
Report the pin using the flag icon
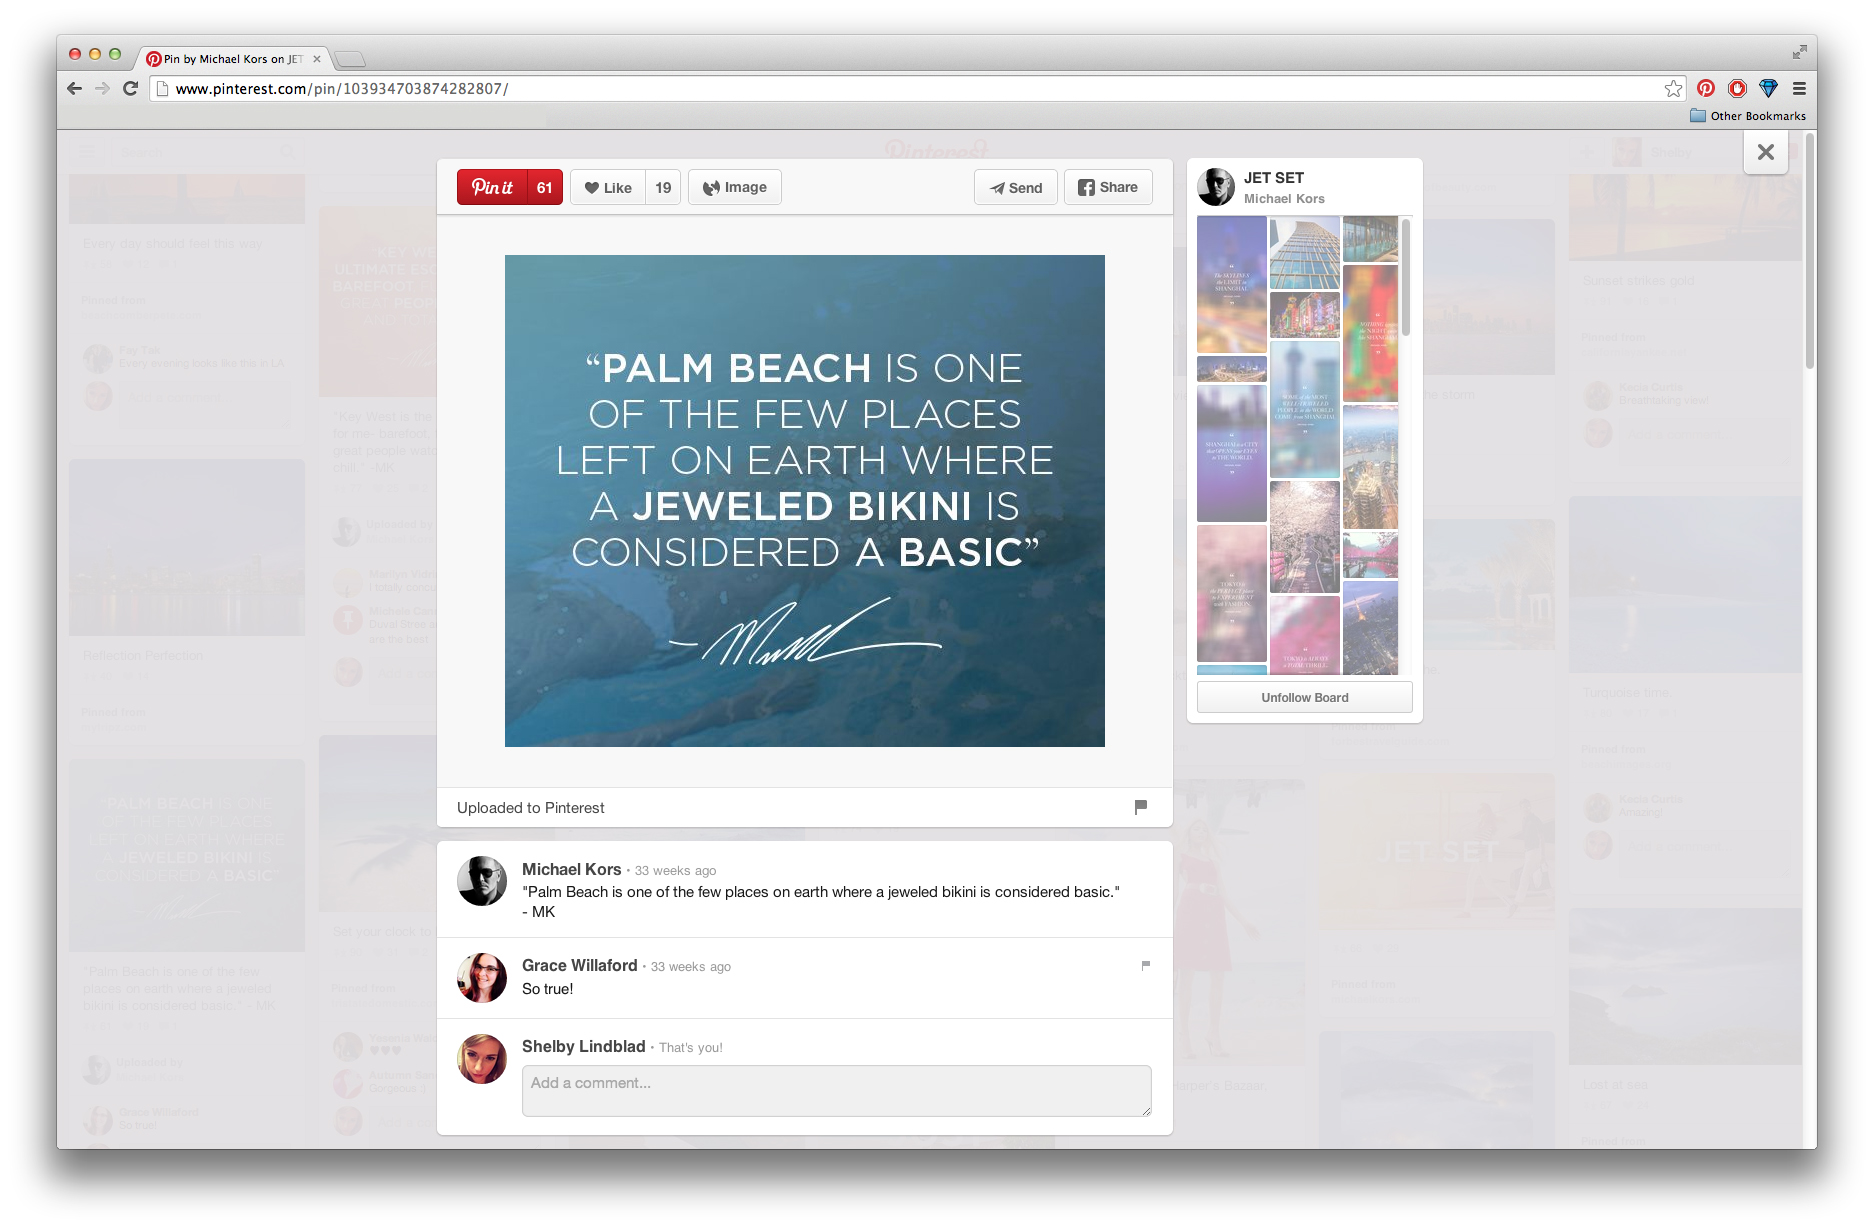click(x=1141, y=807)
